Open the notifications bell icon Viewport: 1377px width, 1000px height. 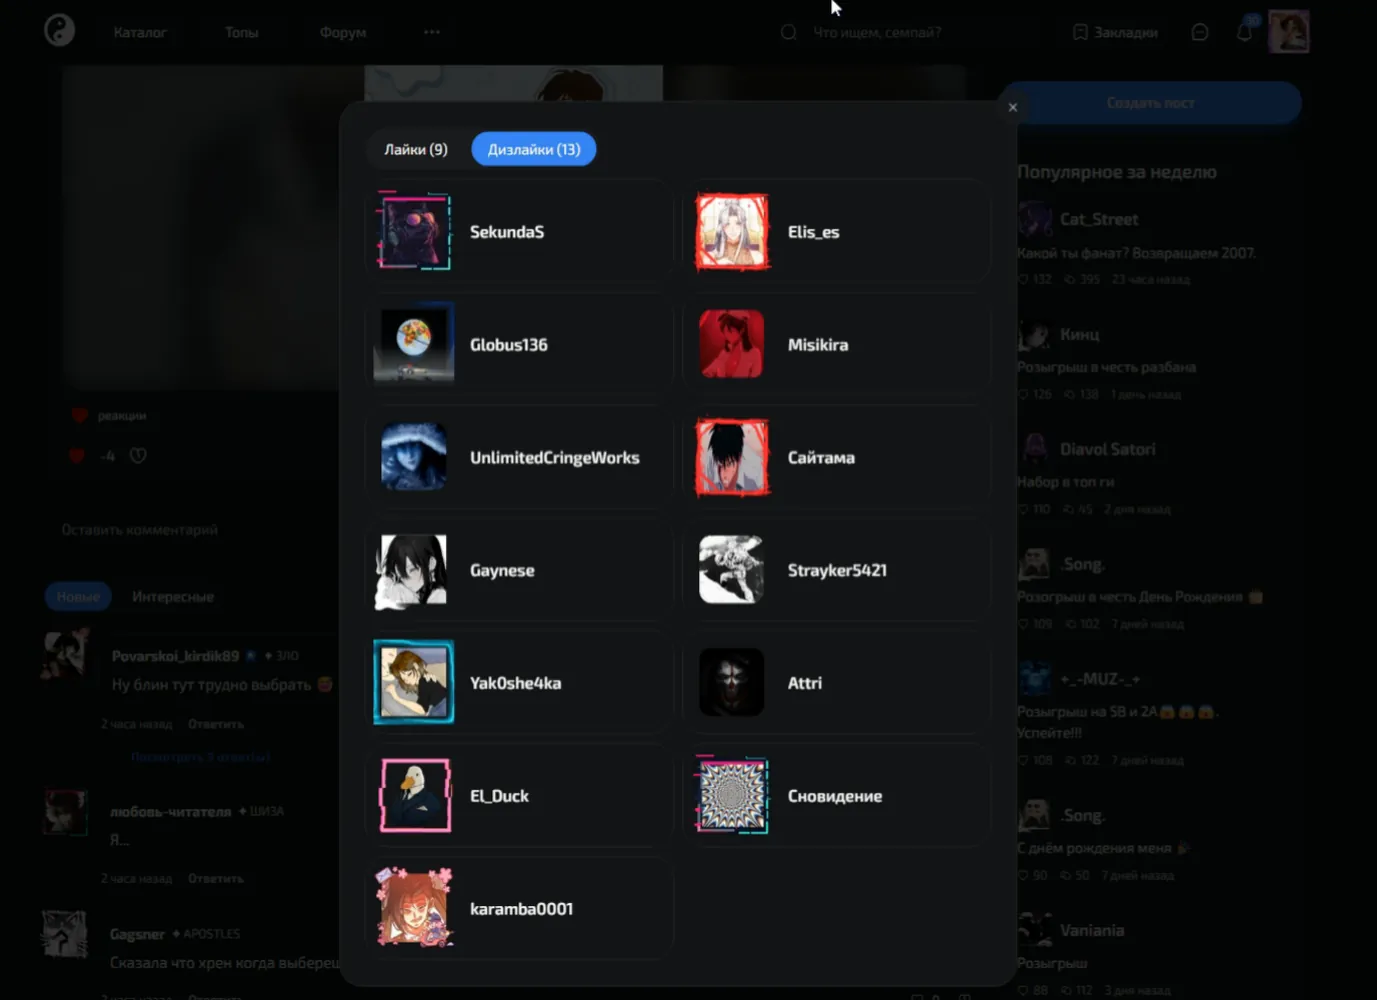pyautogui.click(x=1244, y=32)
